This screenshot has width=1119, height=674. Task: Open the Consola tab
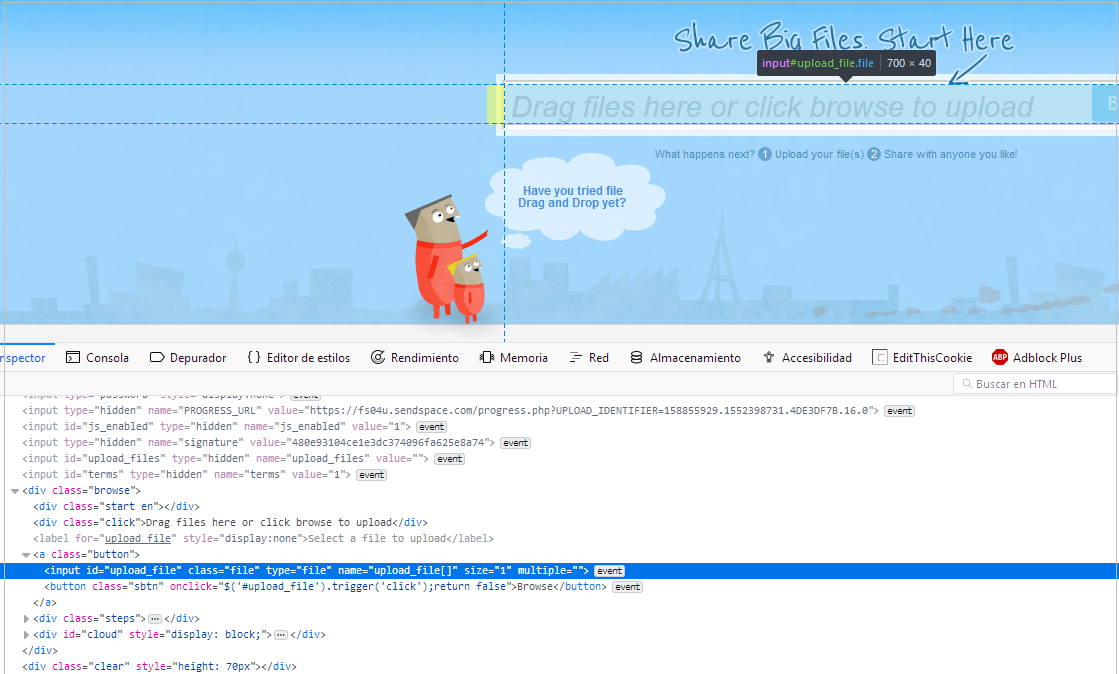97,358
